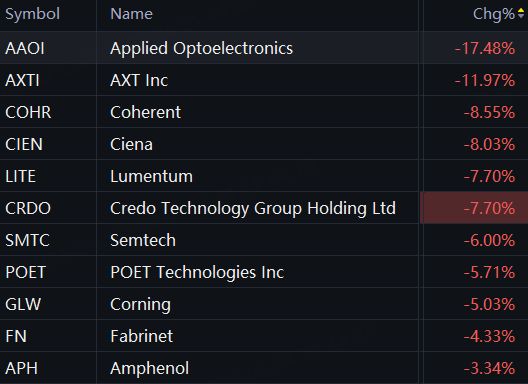Image resolution: width=528 pixels, height=384 pixels.
Task: Click the Symbol column header
Action: tap(32, 14)
